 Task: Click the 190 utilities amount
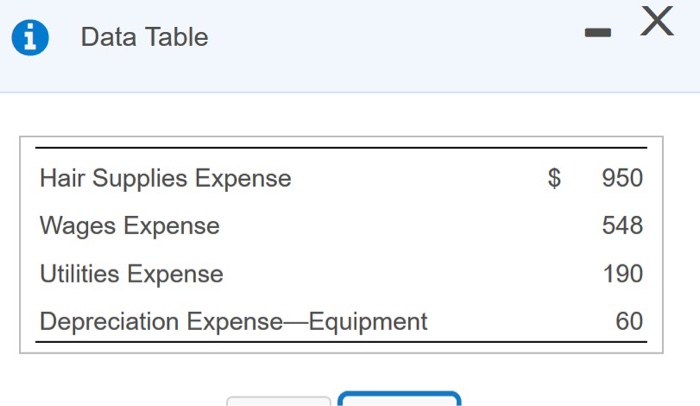pos(623,274)
